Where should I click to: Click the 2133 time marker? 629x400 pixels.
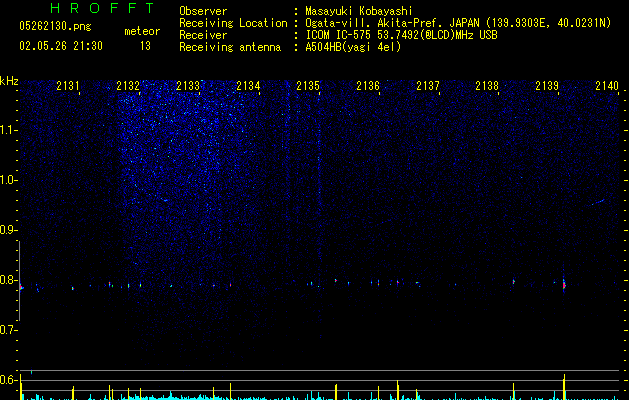[x=188, y=85]
